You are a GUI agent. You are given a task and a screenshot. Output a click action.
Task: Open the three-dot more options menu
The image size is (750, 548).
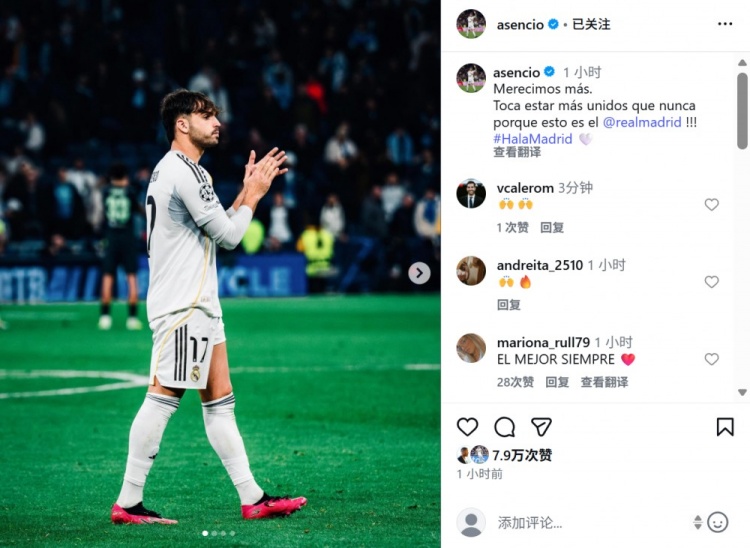click(x=725, y=24)
